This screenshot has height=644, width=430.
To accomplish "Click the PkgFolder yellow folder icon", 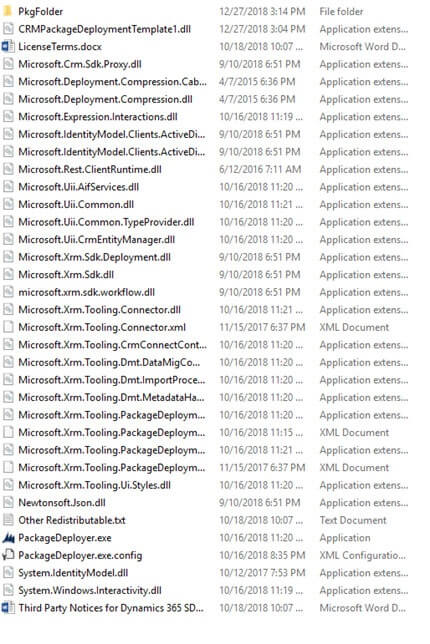I will [7, 12].
